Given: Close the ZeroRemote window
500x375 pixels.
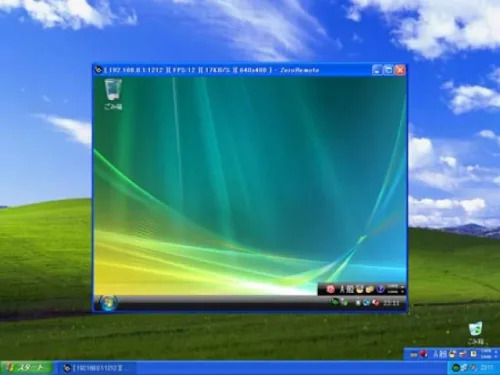Looking at the screenshot, I should coord(400,70).
